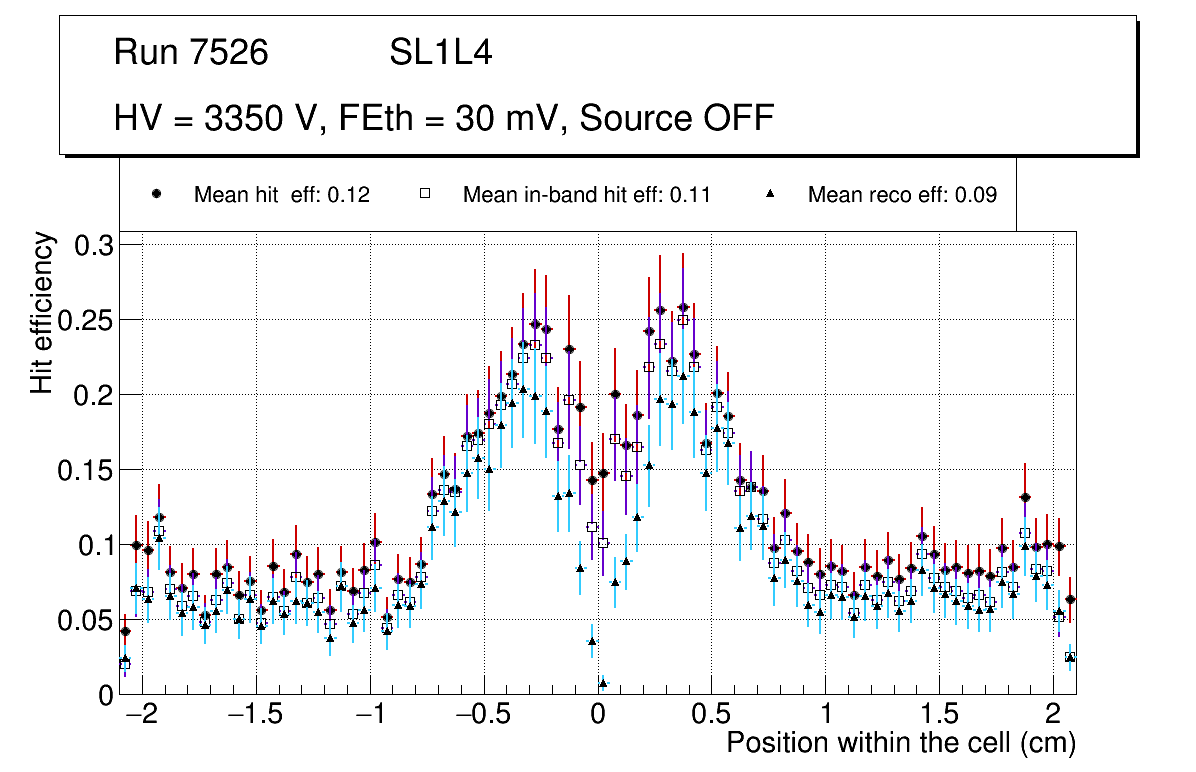
Task: Click the open square legend marker
Action: point(425,195)
